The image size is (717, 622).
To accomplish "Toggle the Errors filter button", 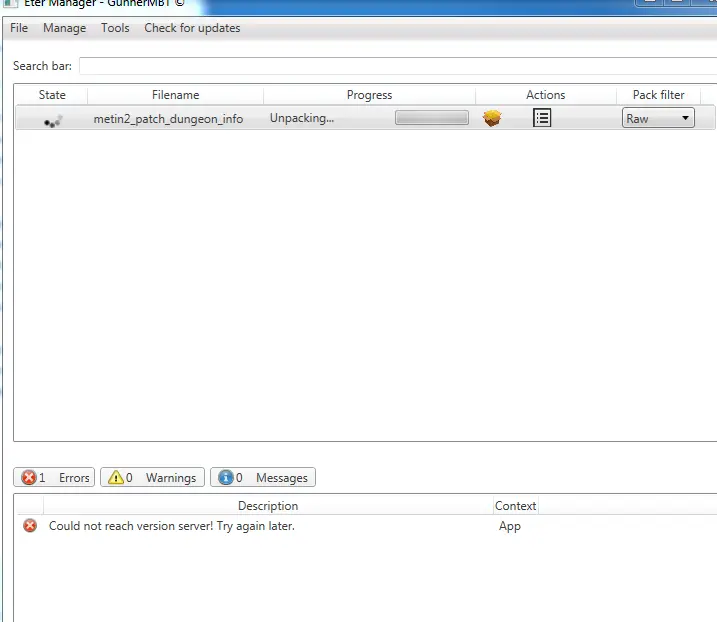I will tap(55, 478).
